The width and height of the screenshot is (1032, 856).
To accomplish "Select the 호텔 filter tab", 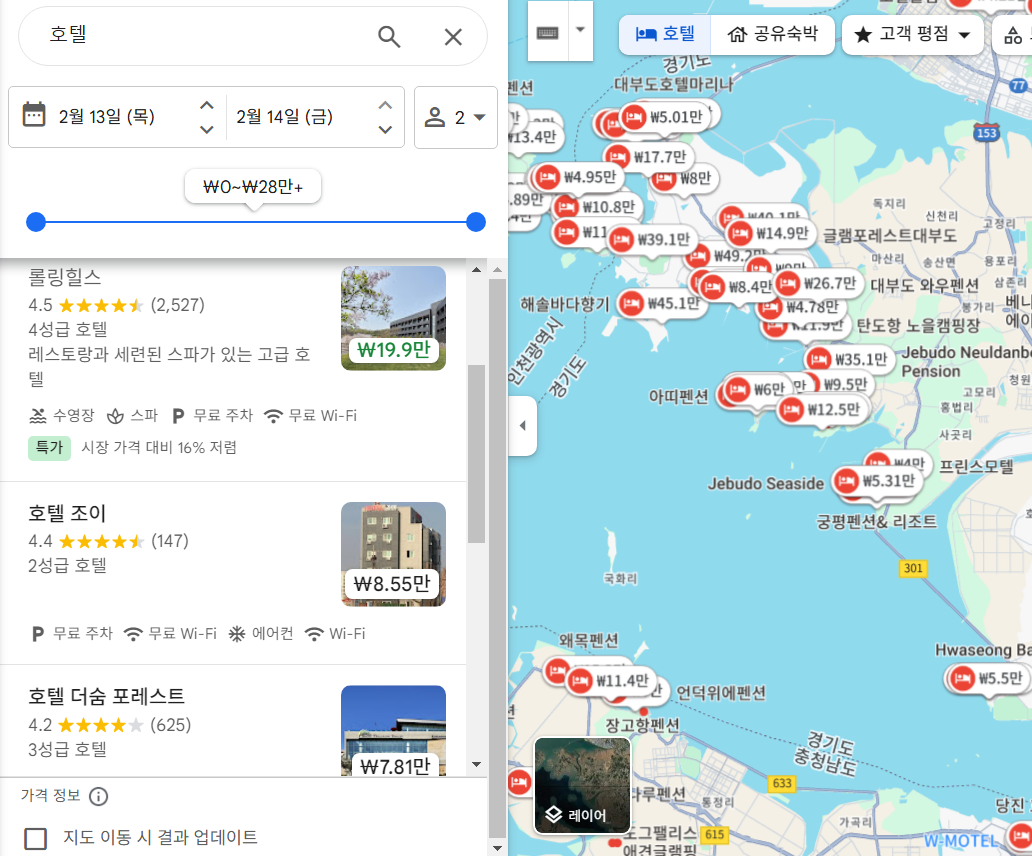I will [665, 34].
